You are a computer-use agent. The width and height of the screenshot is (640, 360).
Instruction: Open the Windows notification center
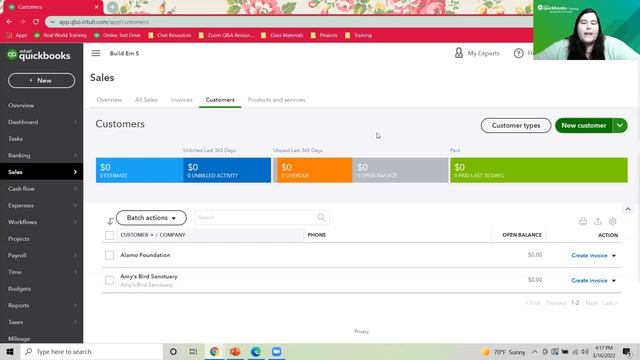coord(627,351)
